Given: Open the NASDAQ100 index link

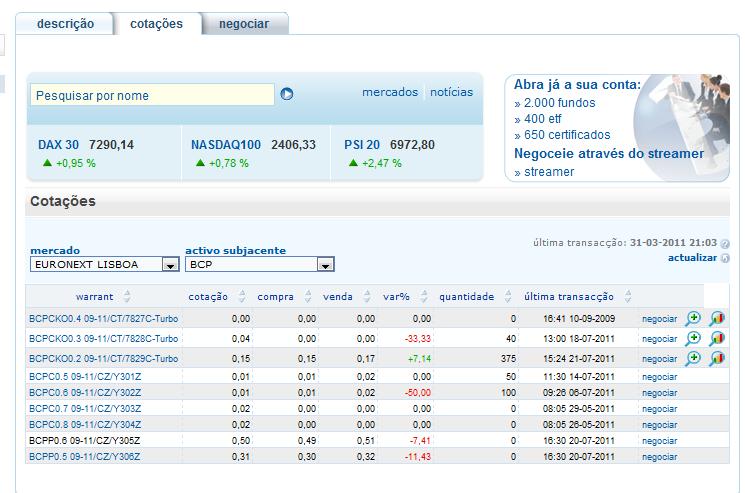Looking at the screenshot, I should (226, 145).
